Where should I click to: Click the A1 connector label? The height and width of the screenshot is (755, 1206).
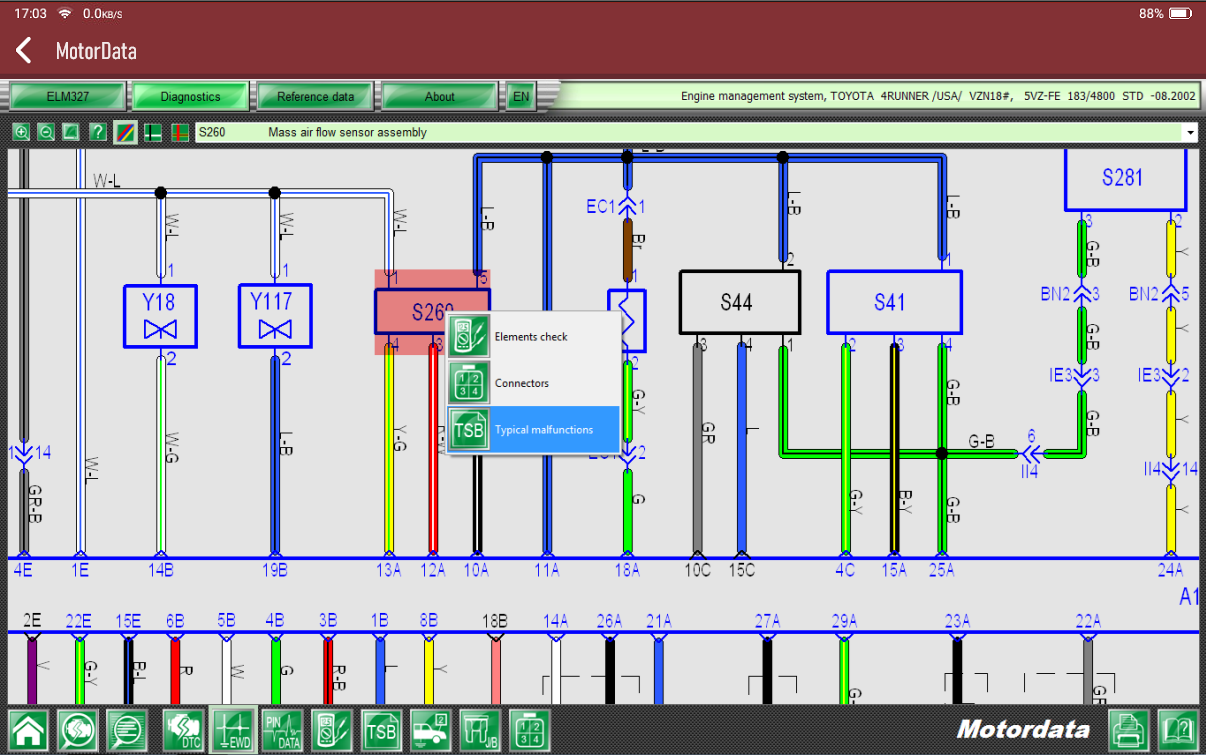[1189, 597]
